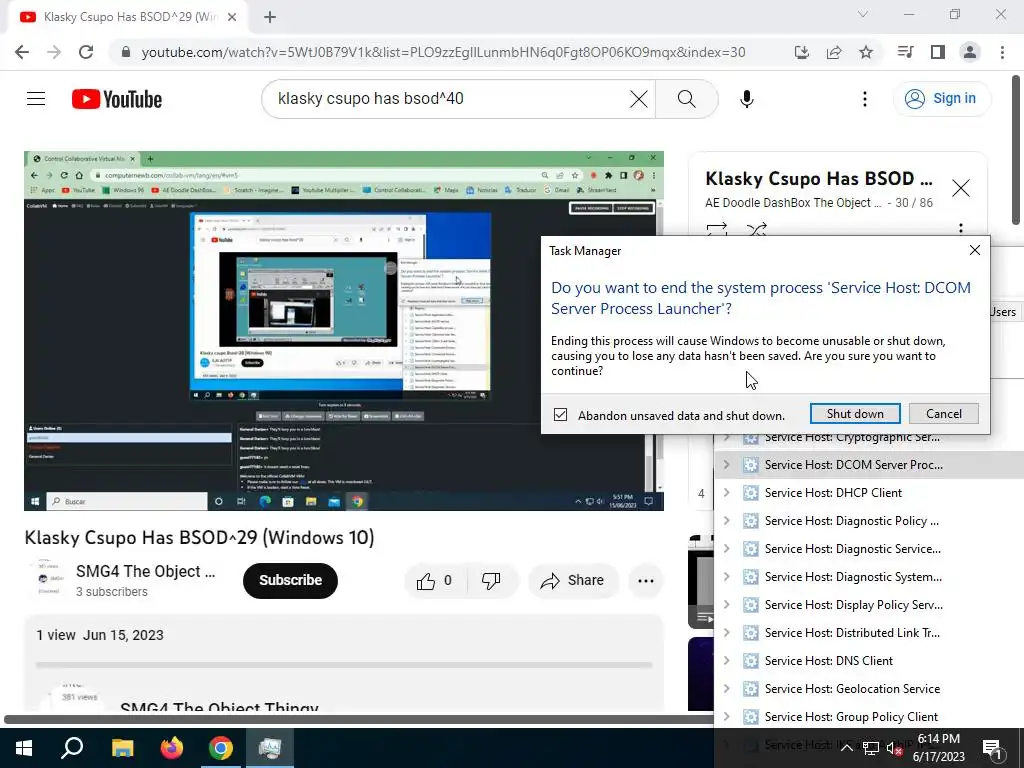Image resolution: width=1024 pixels, height=768 pixels.
Task: Expand Service Host: Display Policy row
Action: [x=726, y=605]
